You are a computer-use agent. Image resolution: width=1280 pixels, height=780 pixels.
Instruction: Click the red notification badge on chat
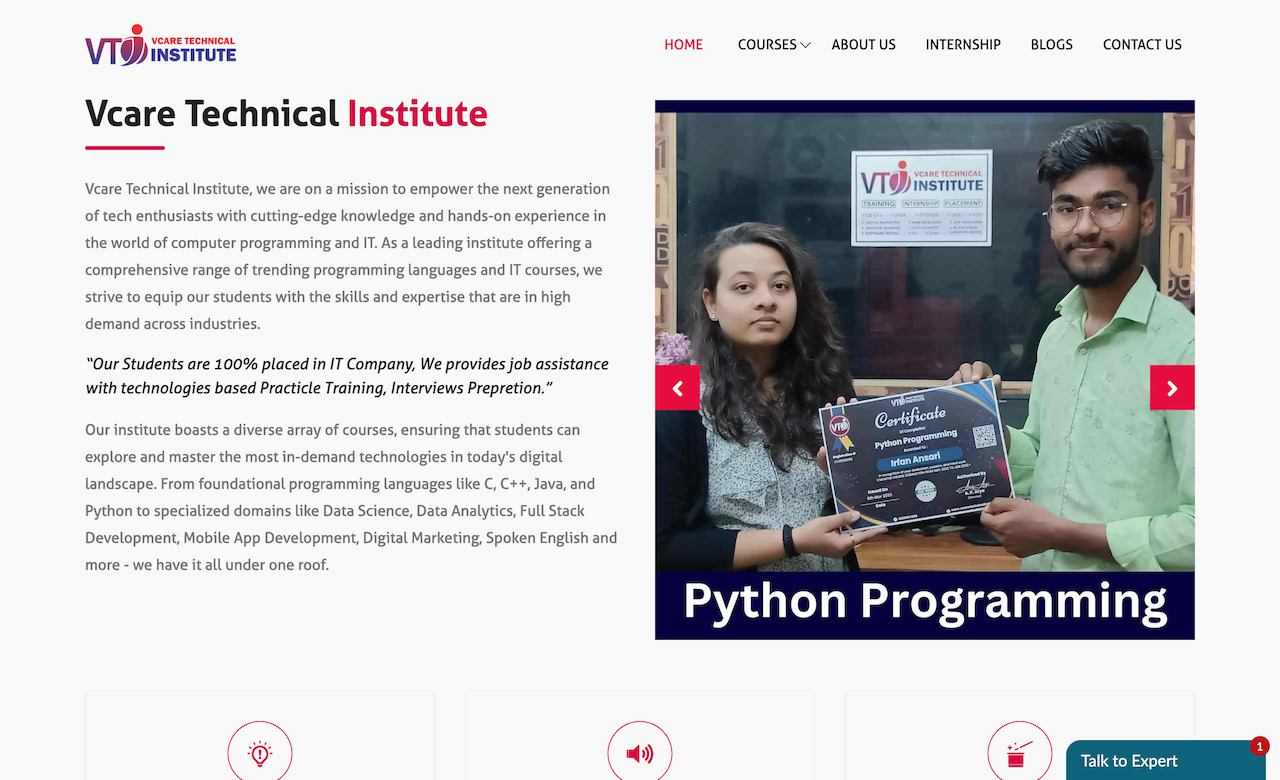pyautogui.click(x=1259, y=746)
